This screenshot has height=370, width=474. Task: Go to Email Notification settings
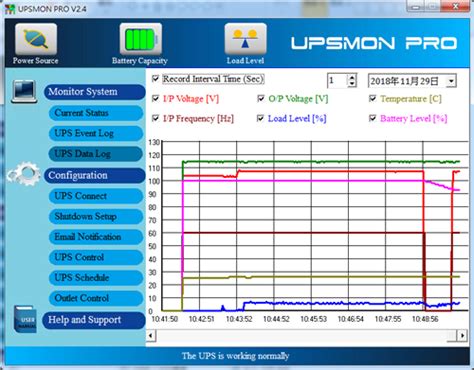point(96,237)
